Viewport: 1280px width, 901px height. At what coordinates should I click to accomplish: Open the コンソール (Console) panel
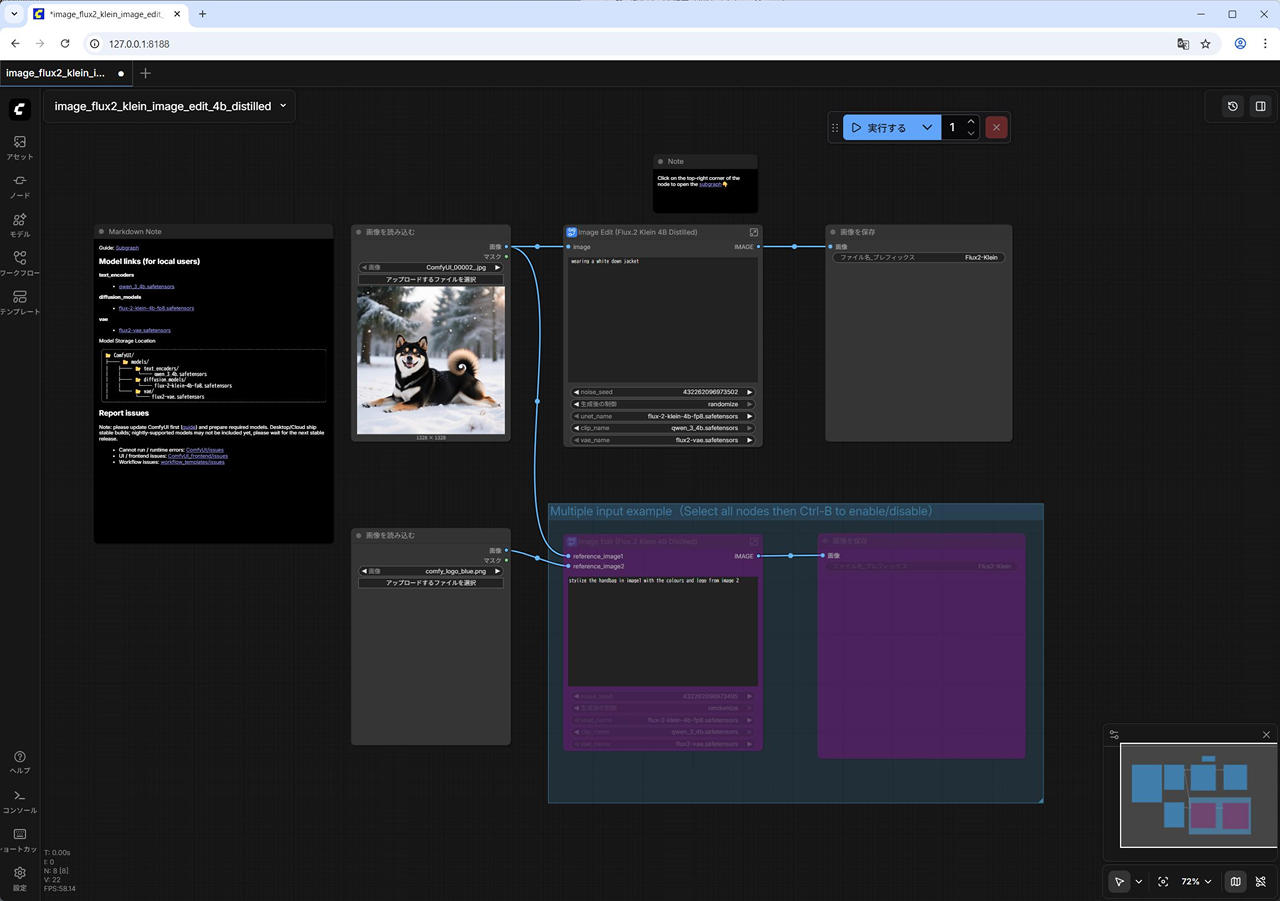(x=20, y=801)
